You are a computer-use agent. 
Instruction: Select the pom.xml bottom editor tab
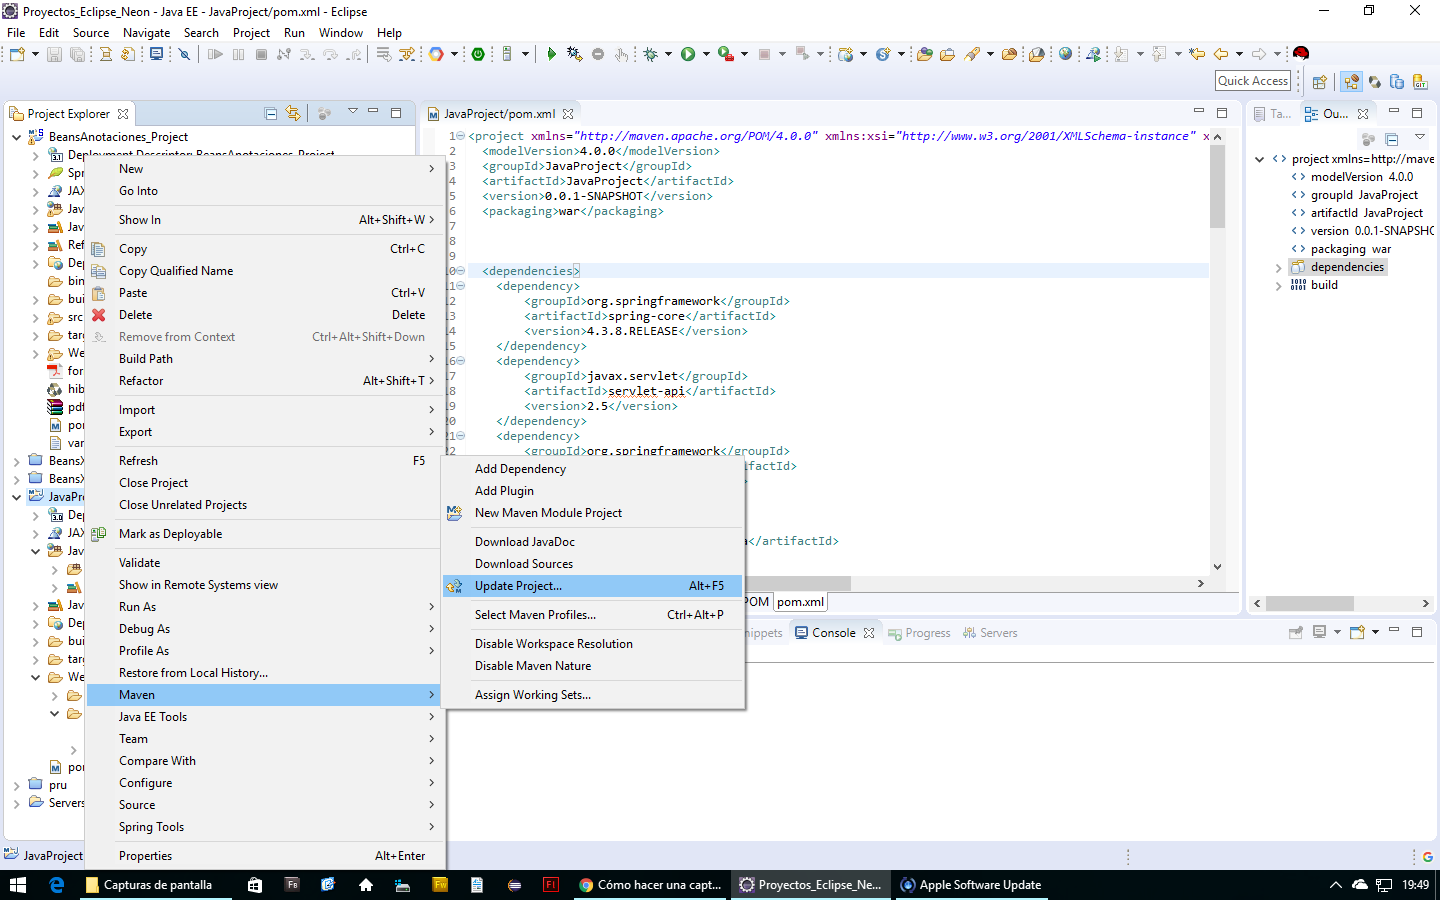pyautogui.click(x=801, y=602)
